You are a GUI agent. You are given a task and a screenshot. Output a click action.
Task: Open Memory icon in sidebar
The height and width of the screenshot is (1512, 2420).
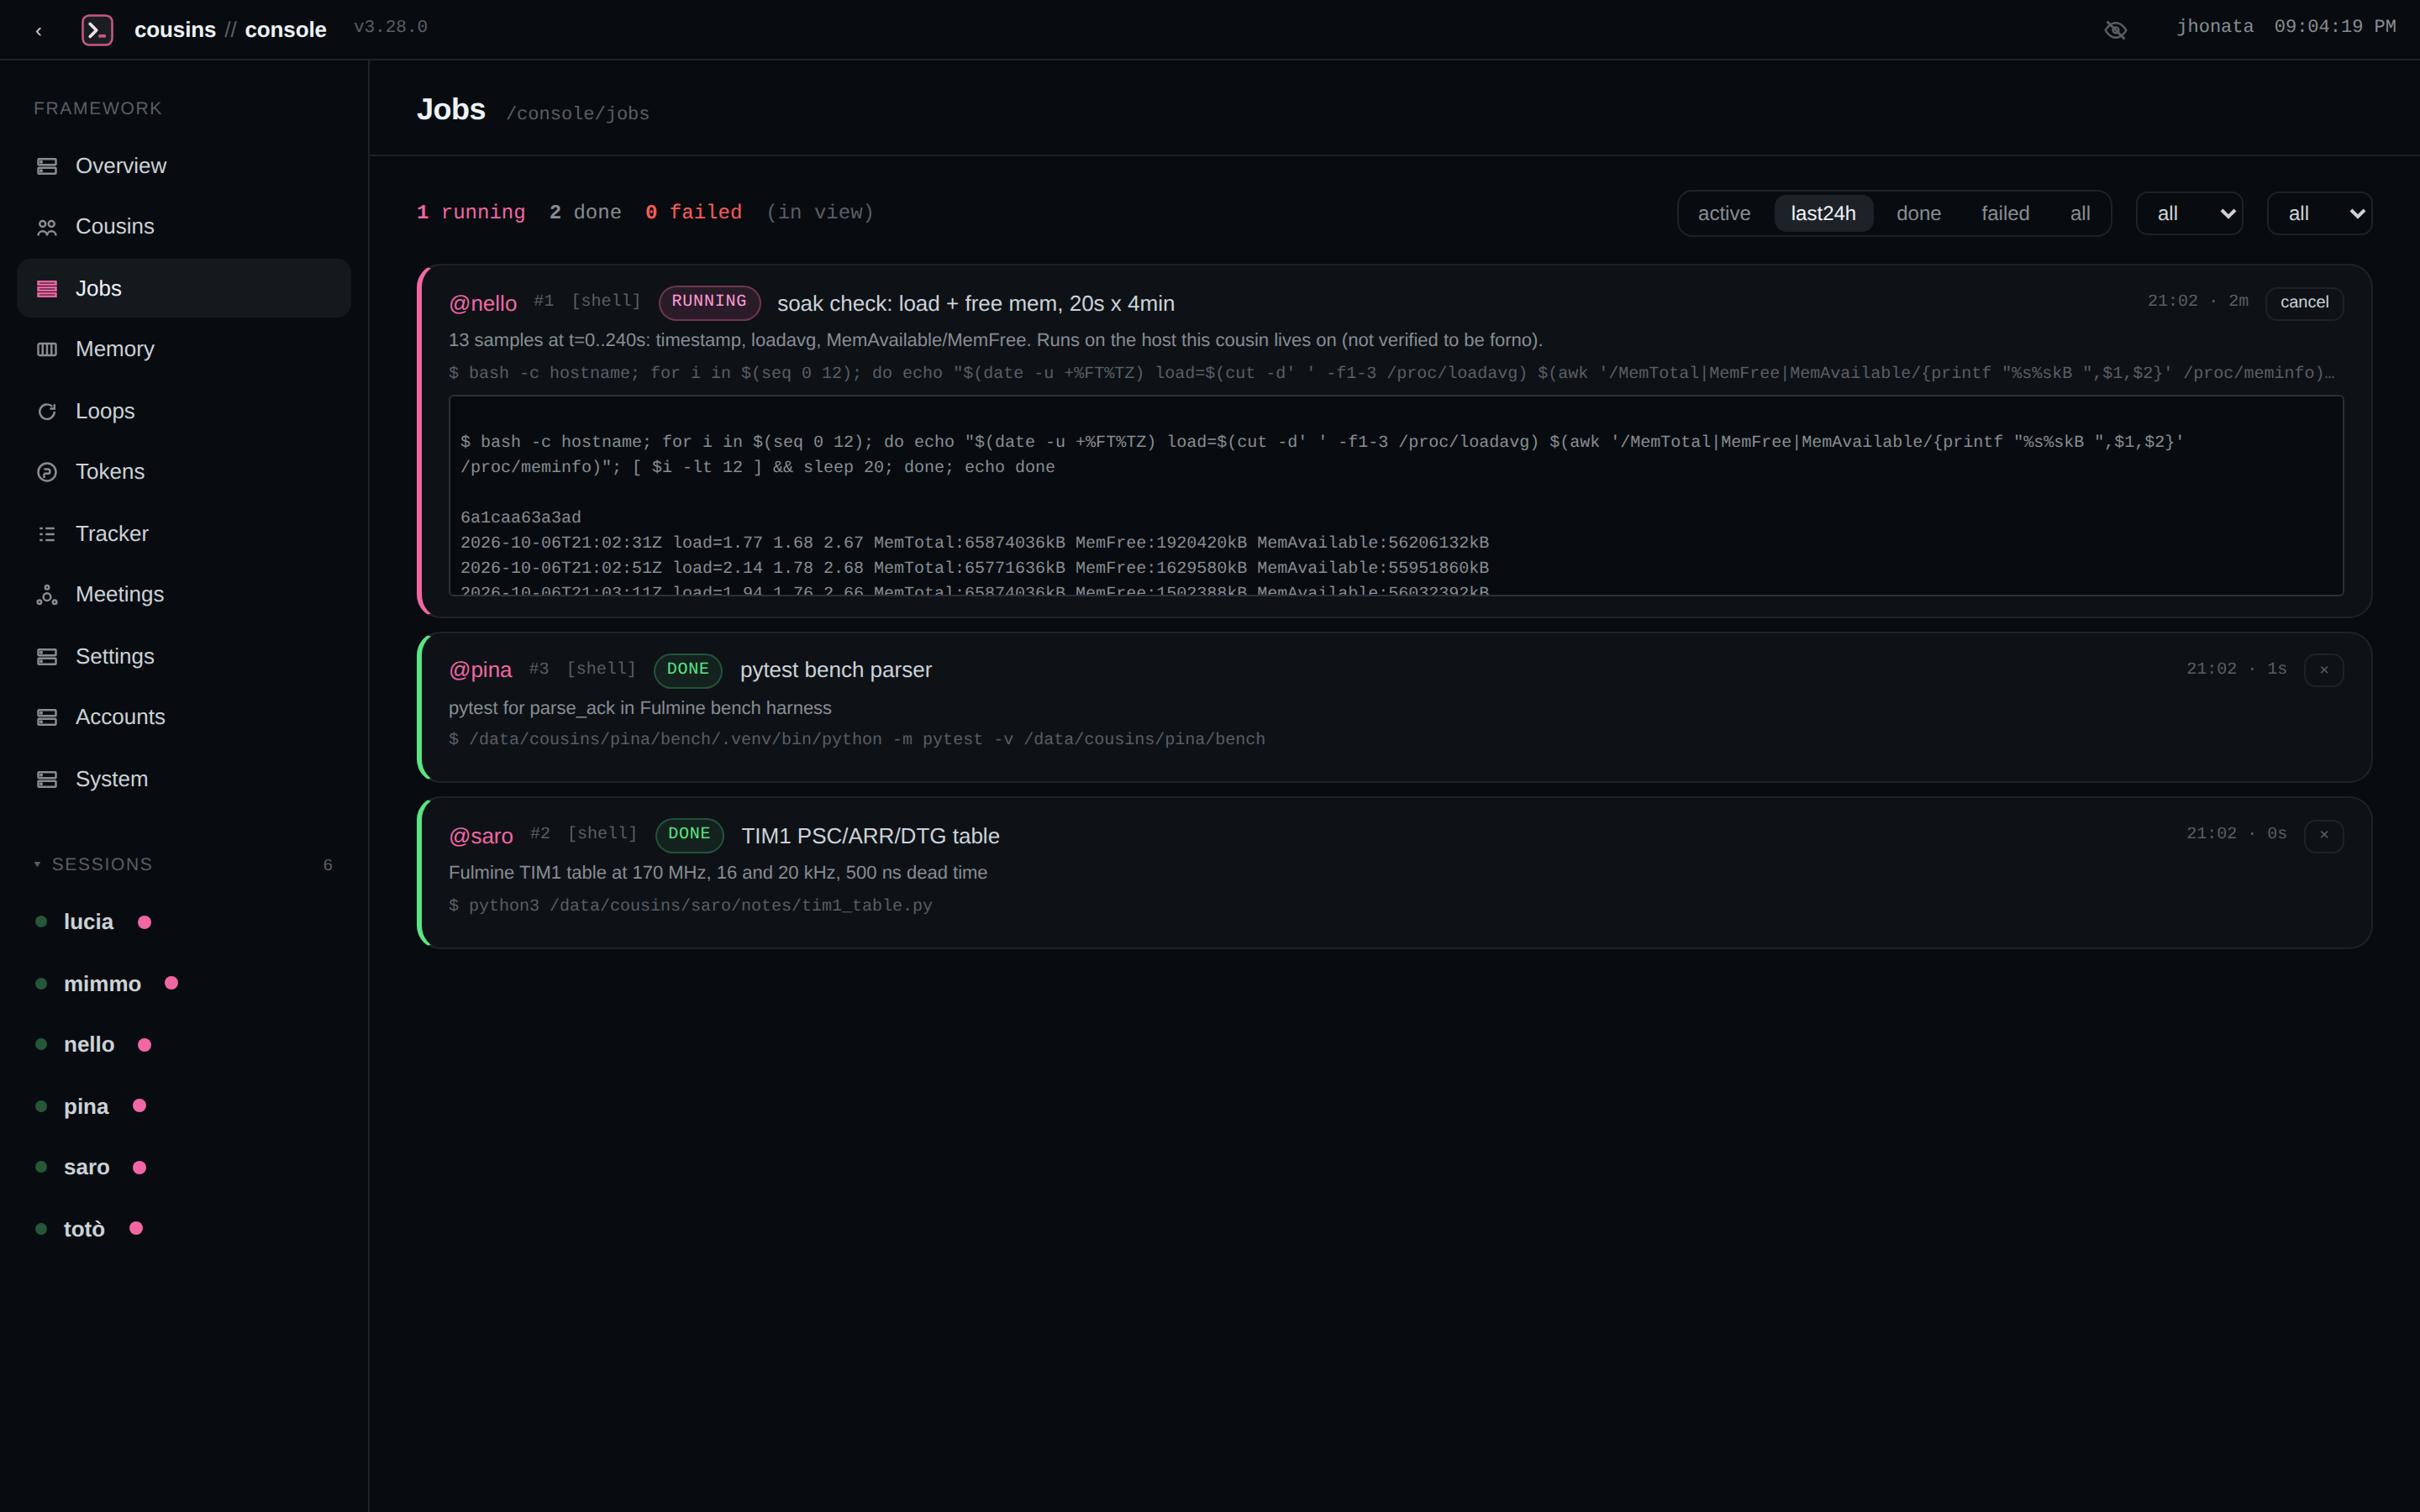pyautogui.click(x=47, y=349)
